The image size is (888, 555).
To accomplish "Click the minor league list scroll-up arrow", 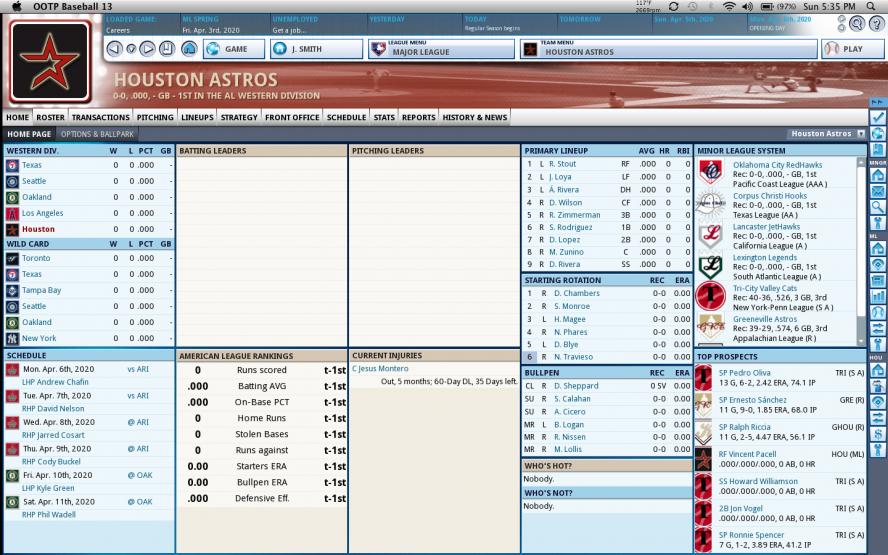I will click(861, 162).
